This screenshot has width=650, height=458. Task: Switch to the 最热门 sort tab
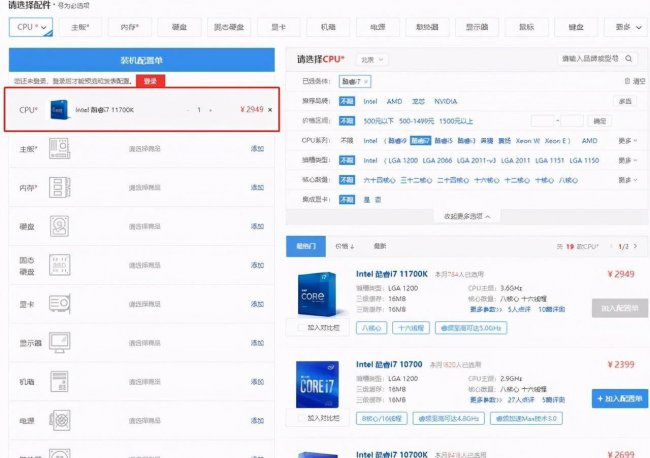[306, 246]
